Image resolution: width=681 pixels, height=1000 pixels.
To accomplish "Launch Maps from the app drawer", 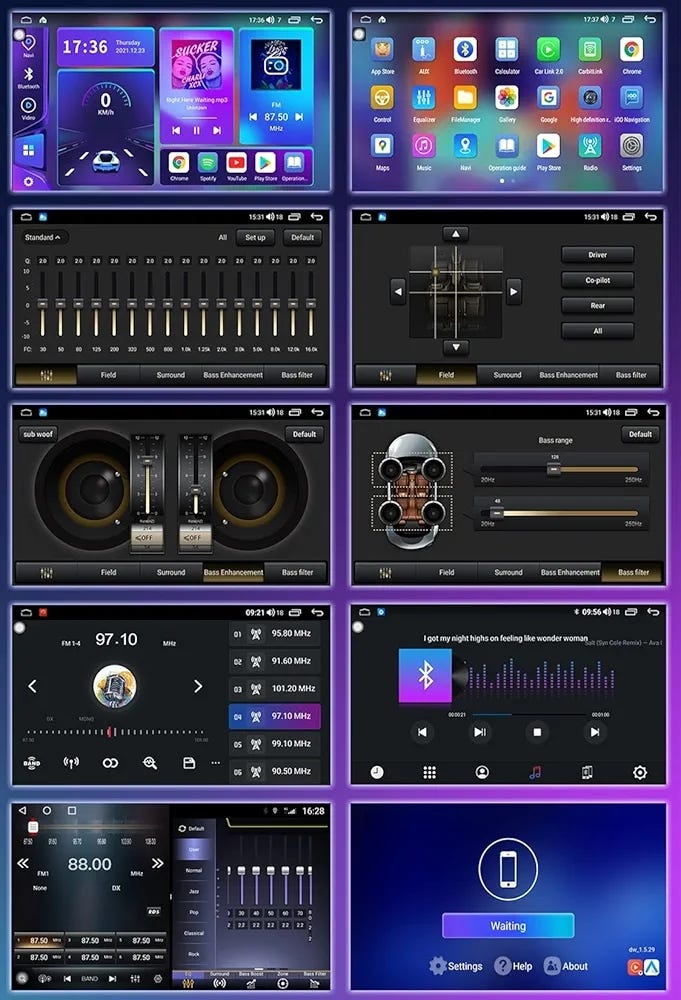I will [x=383, y=152].
